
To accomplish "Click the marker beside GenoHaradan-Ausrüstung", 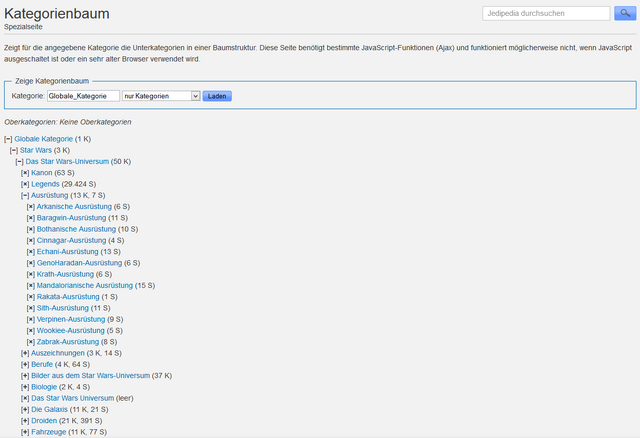I will tap(31, 263).
